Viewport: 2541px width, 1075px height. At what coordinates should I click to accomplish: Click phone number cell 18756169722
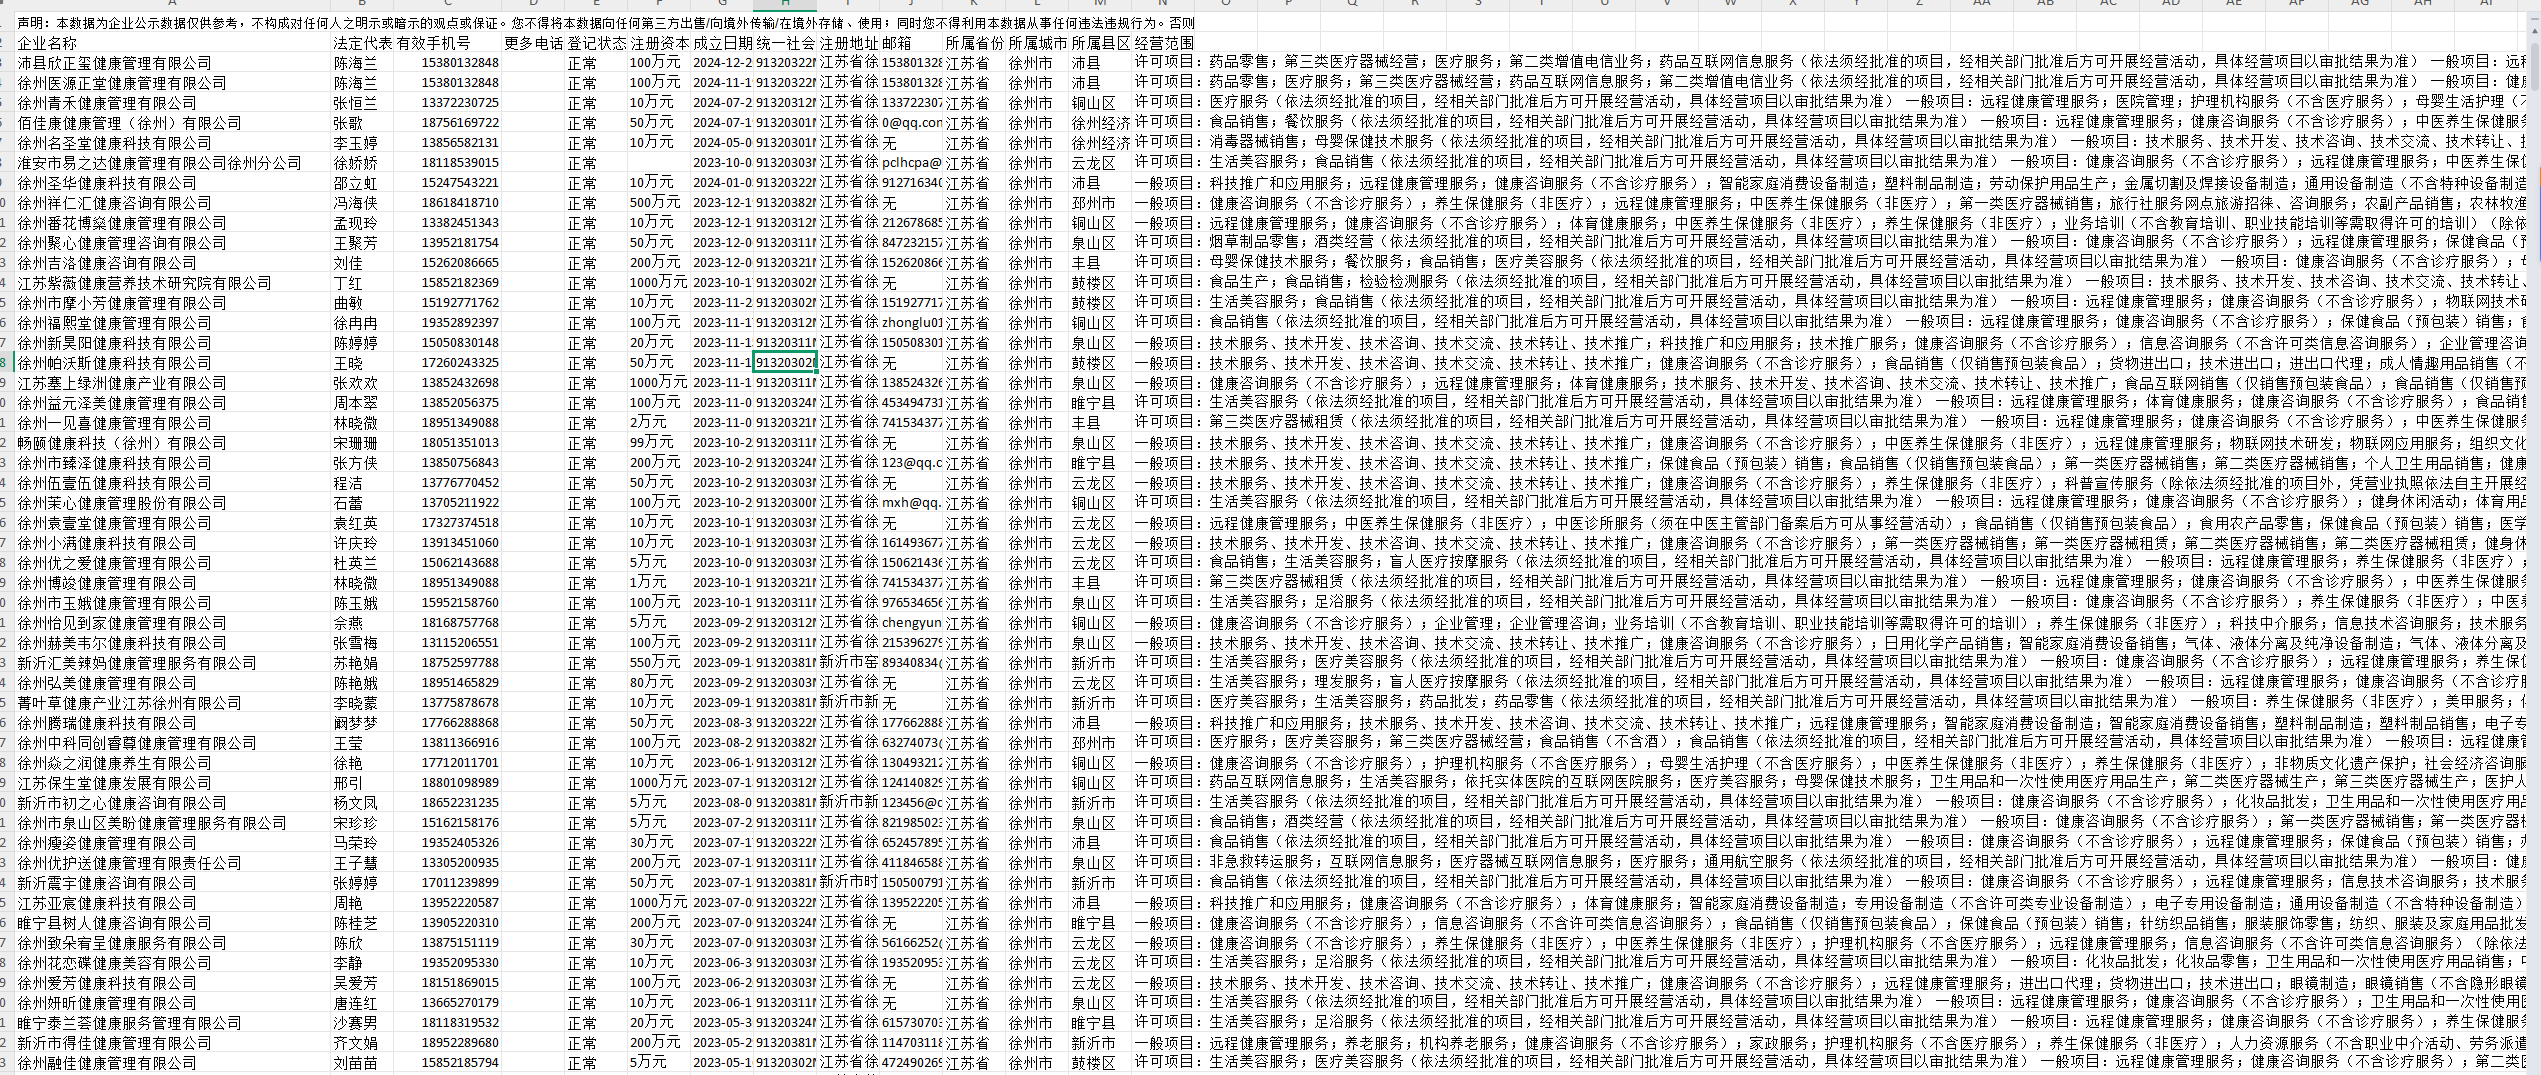[x=459, y=123]
